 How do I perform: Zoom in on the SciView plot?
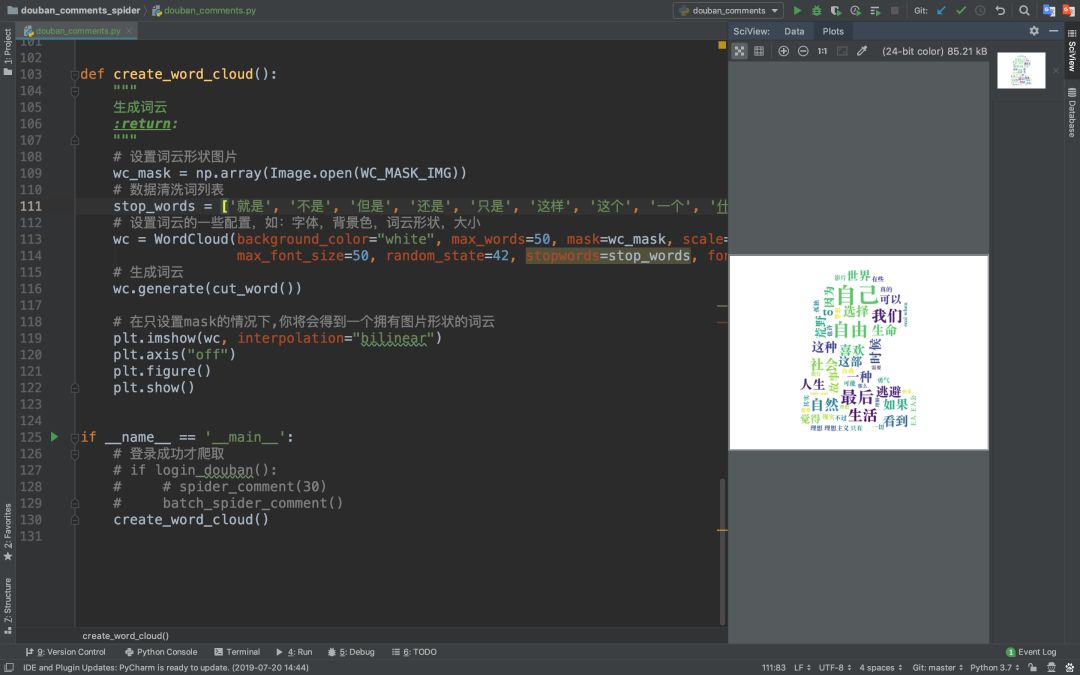[x=784, y=51]
